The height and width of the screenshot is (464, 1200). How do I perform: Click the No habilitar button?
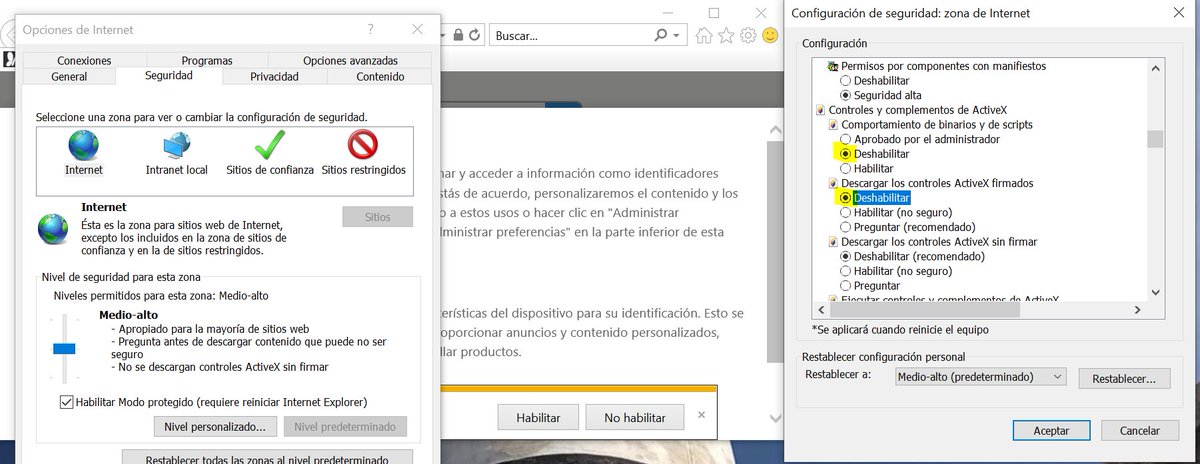coord(635,417)
